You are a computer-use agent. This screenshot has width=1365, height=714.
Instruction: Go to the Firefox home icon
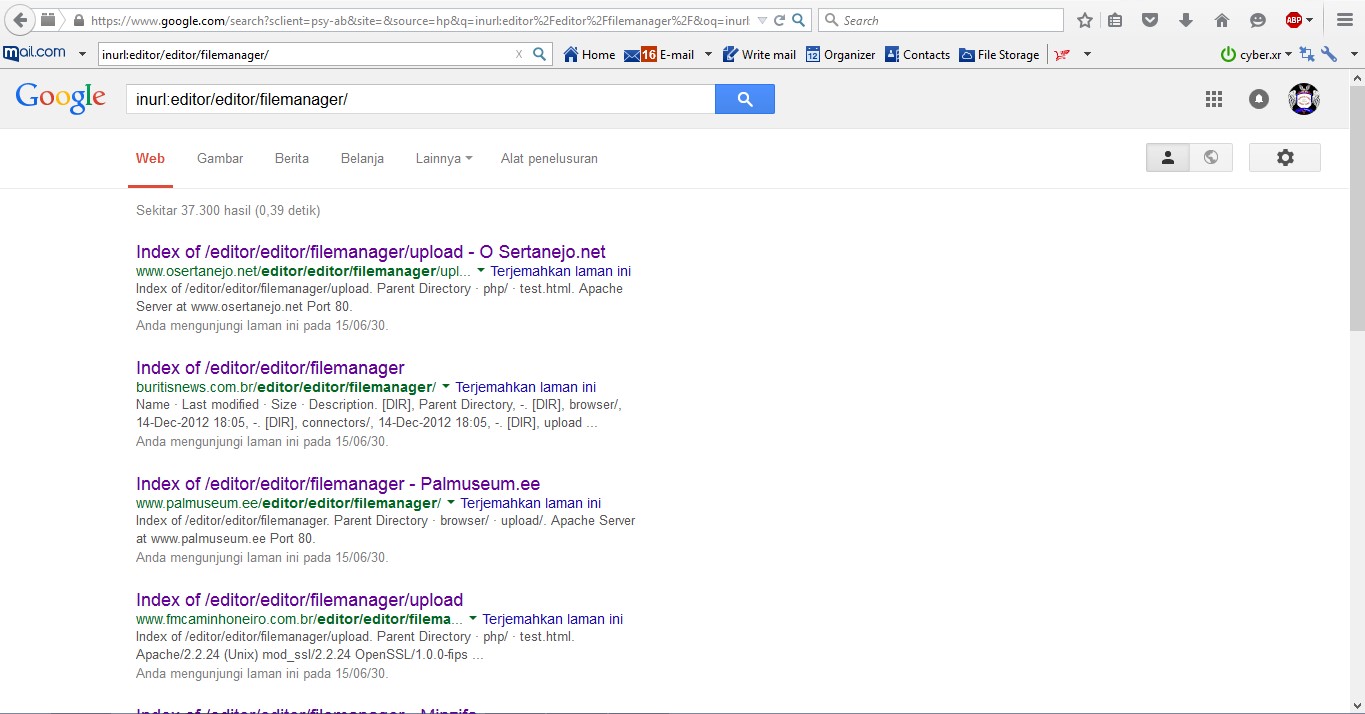tap(1221, 20)
